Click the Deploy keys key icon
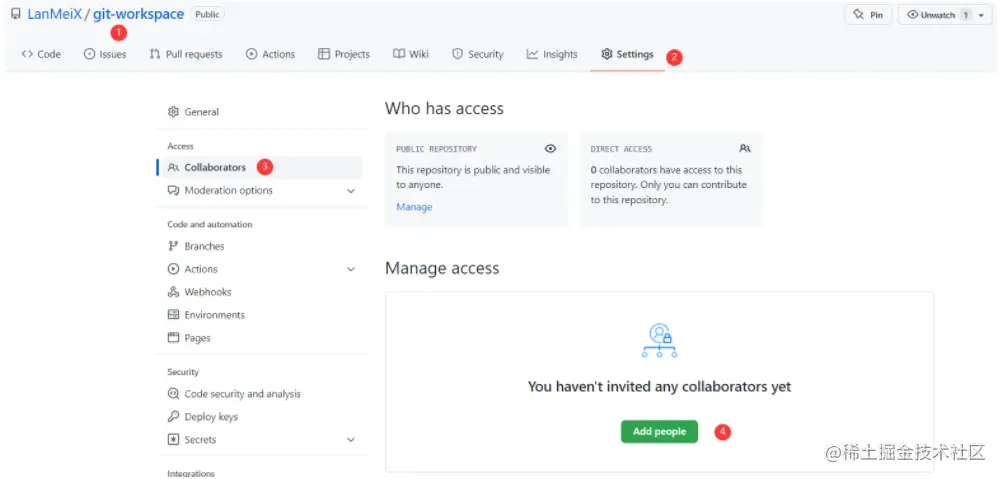This screenshot has width=1002, height=479. (173, 417)
